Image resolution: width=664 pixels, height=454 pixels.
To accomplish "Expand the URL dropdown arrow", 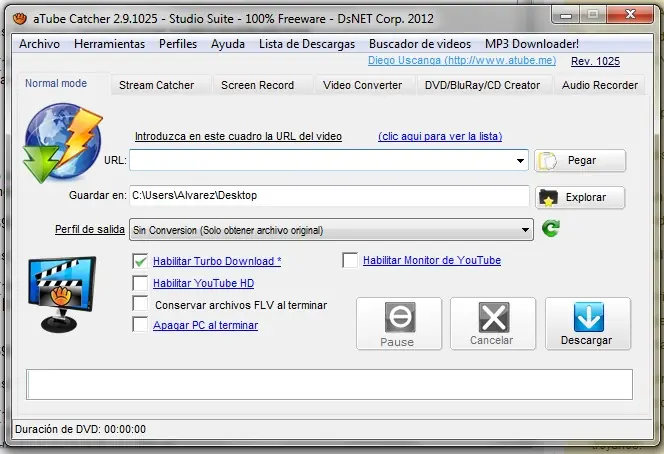I will [520, 161].
